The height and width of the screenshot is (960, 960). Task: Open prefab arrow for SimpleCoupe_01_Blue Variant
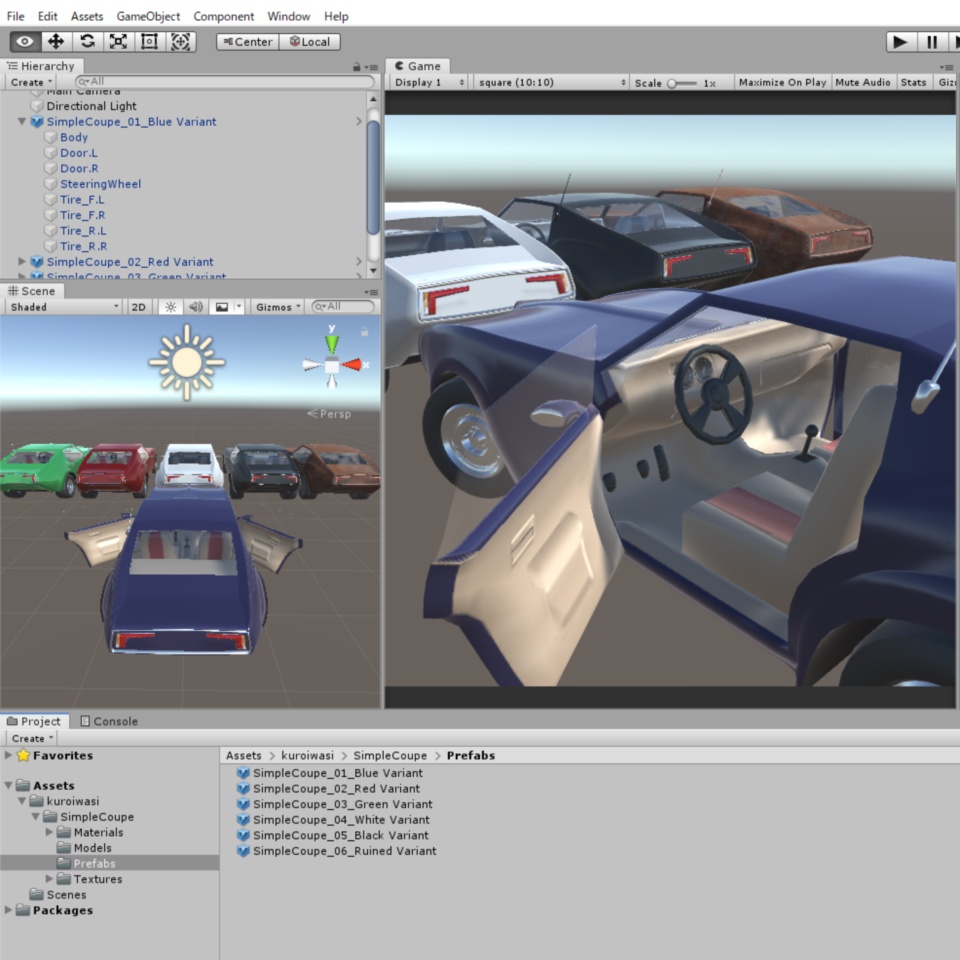(359, 121)
